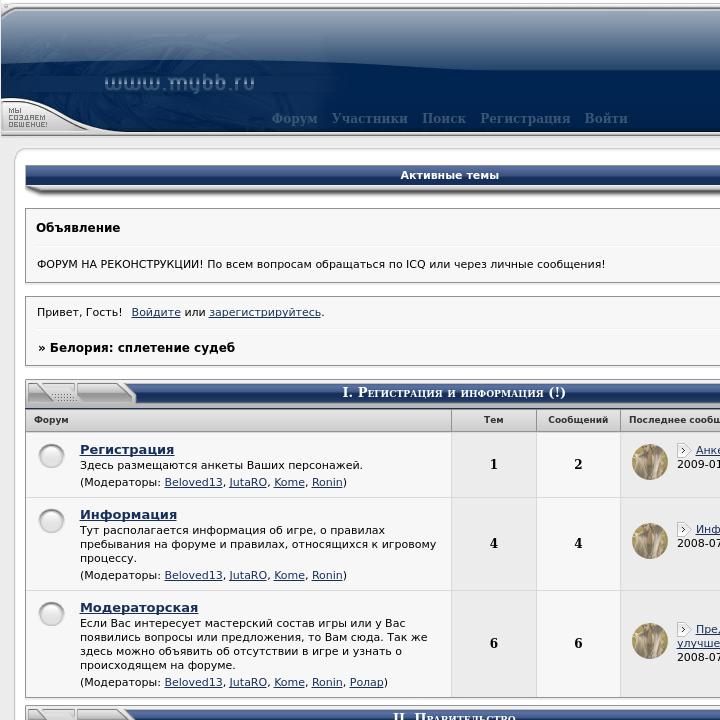
Task: Open the Информация forum title link
Action: point(128,514)
